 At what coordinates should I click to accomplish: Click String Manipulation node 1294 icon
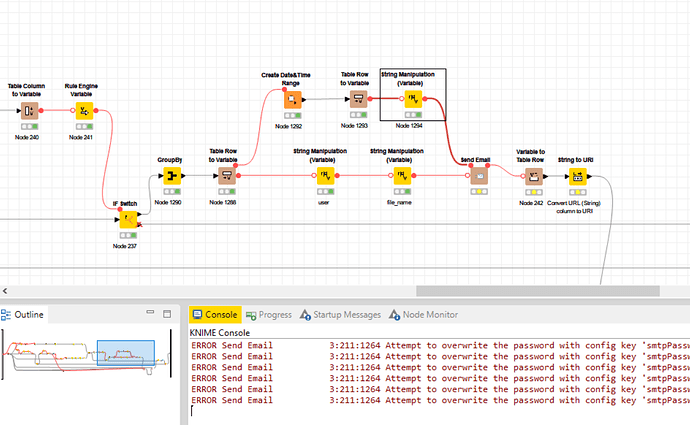pos(413,99)
